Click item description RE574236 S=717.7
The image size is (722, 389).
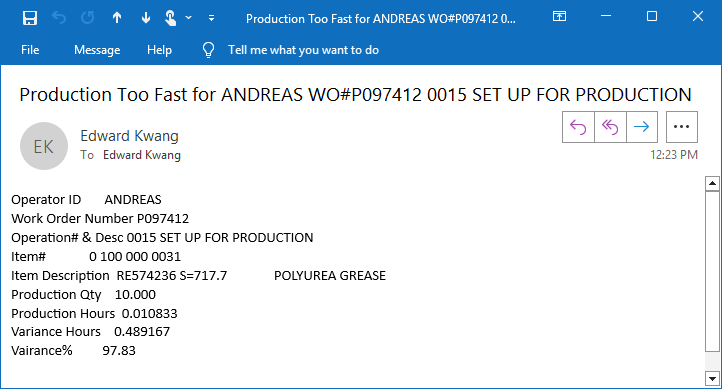tap(172, 275)
